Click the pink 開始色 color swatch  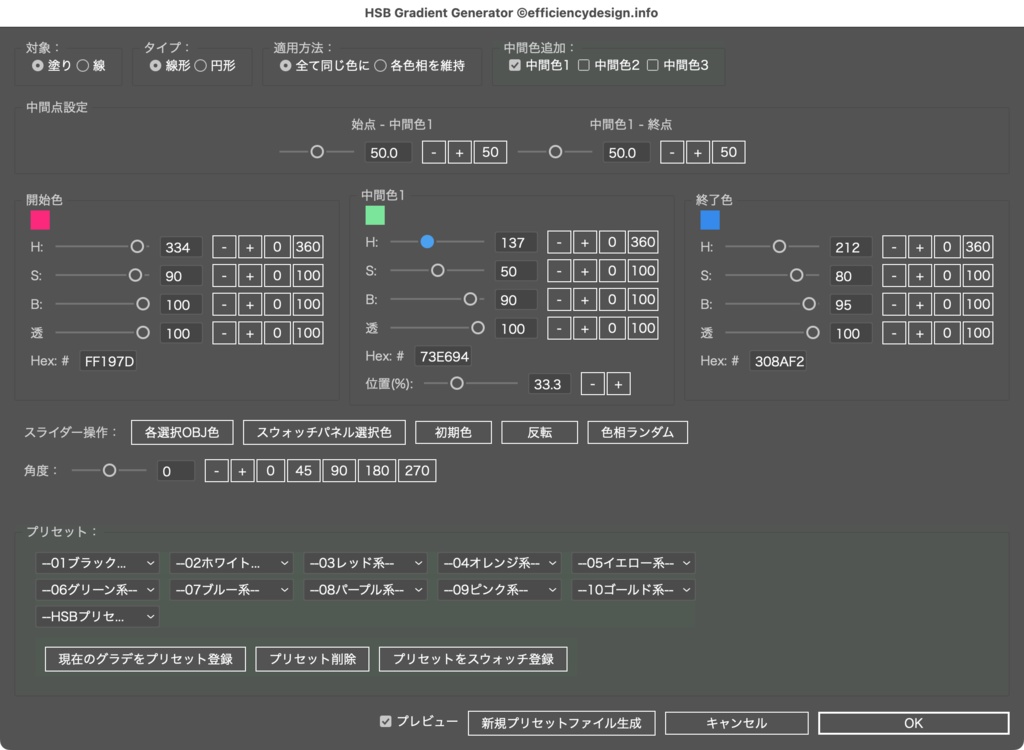(39, 218)
